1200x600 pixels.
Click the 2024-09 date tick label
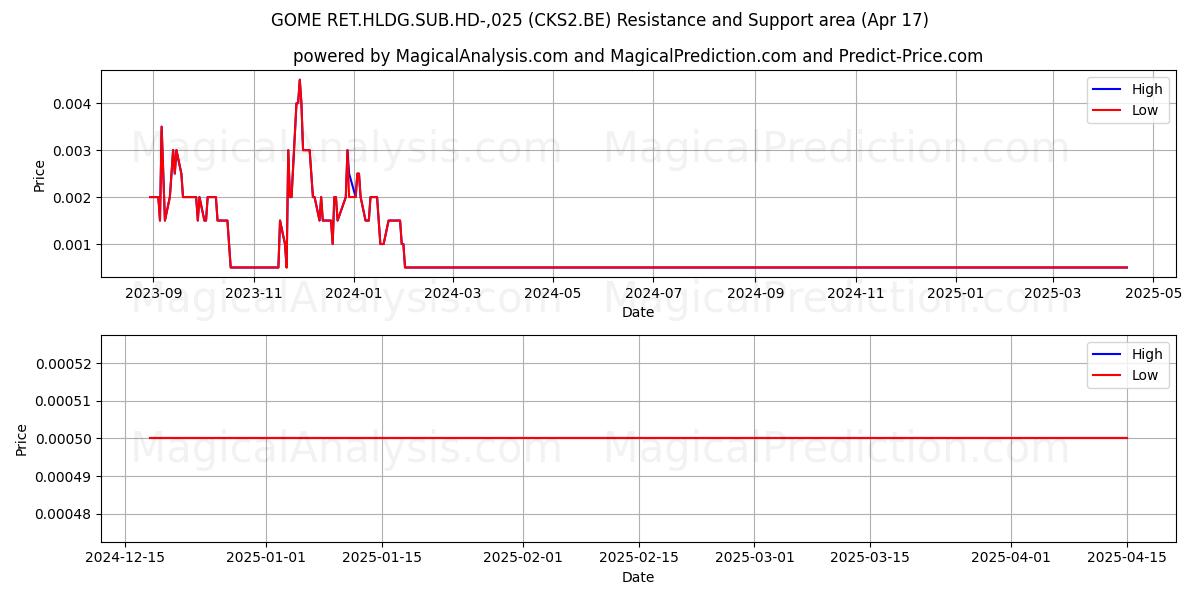tap(755, 294)
